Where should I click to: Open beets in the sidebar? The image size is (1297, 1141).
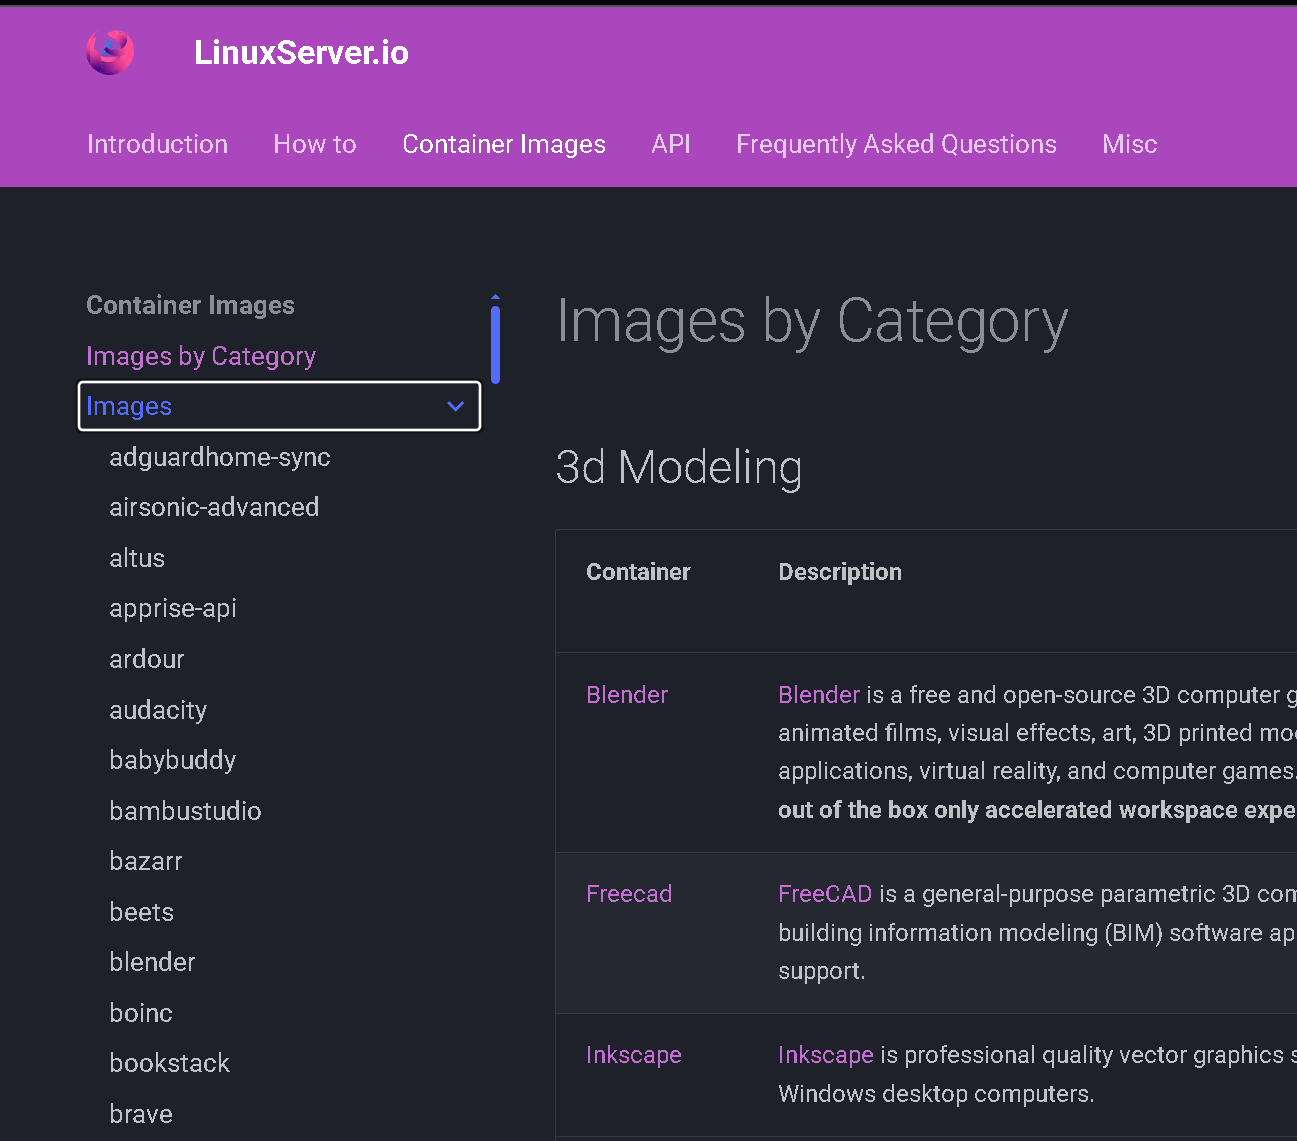[x=141, y=912]
